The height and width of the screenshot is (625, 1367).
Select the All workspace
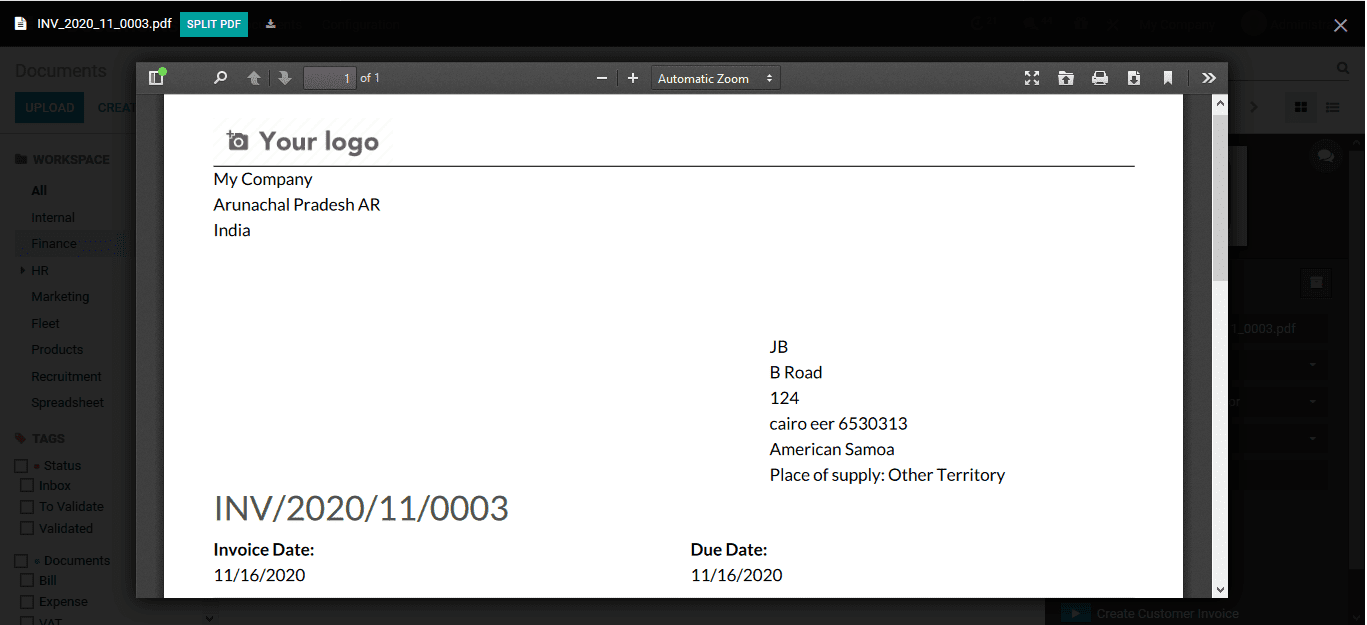point(39,191)
